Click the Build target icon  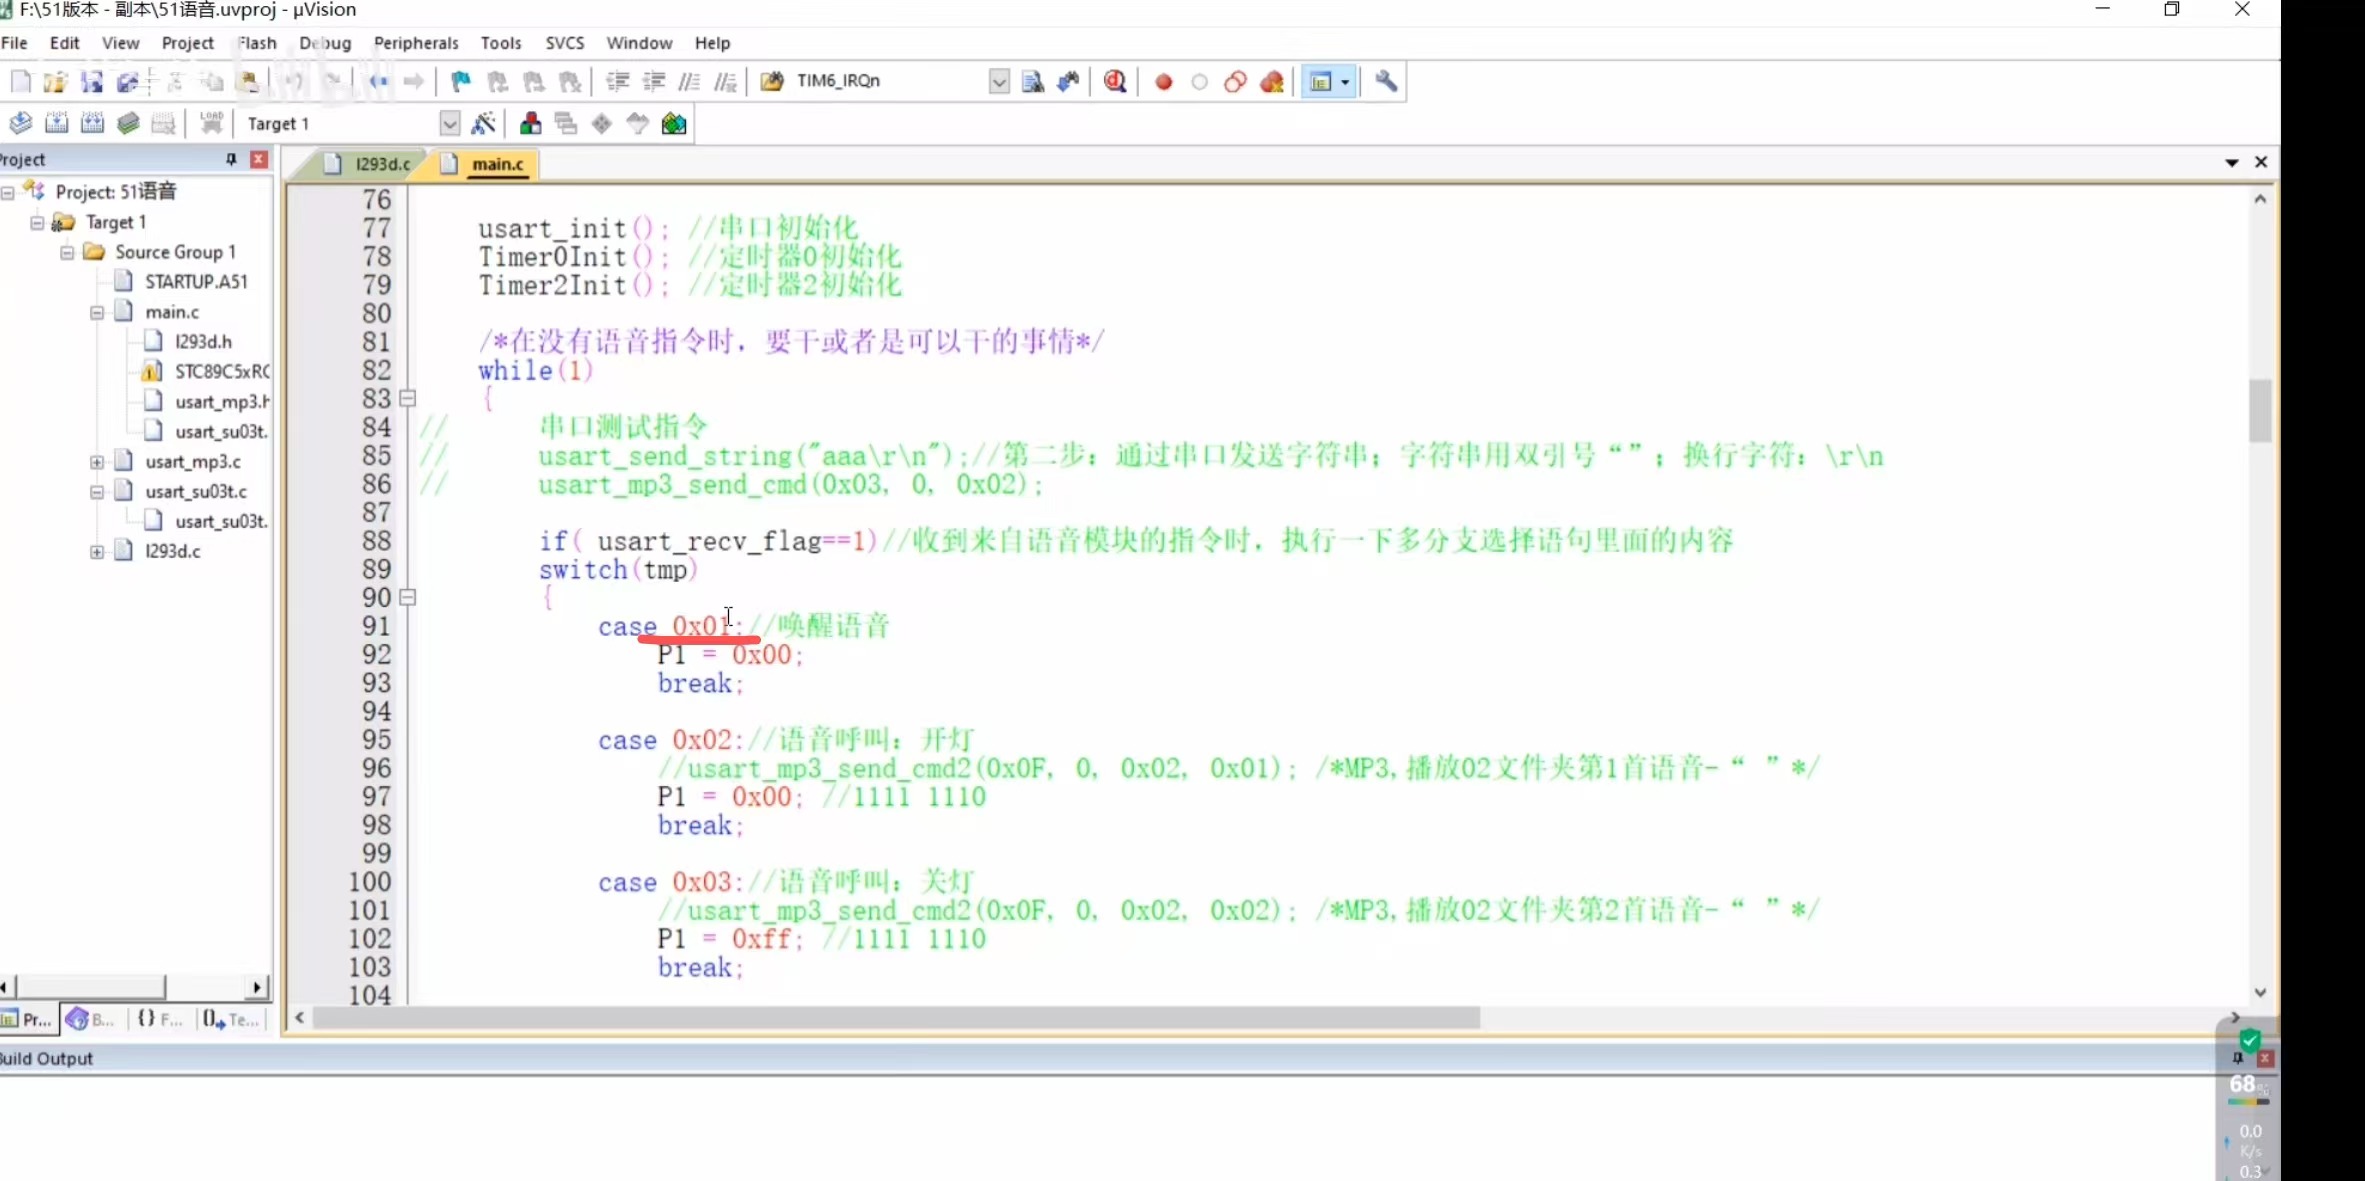[57, 123]
